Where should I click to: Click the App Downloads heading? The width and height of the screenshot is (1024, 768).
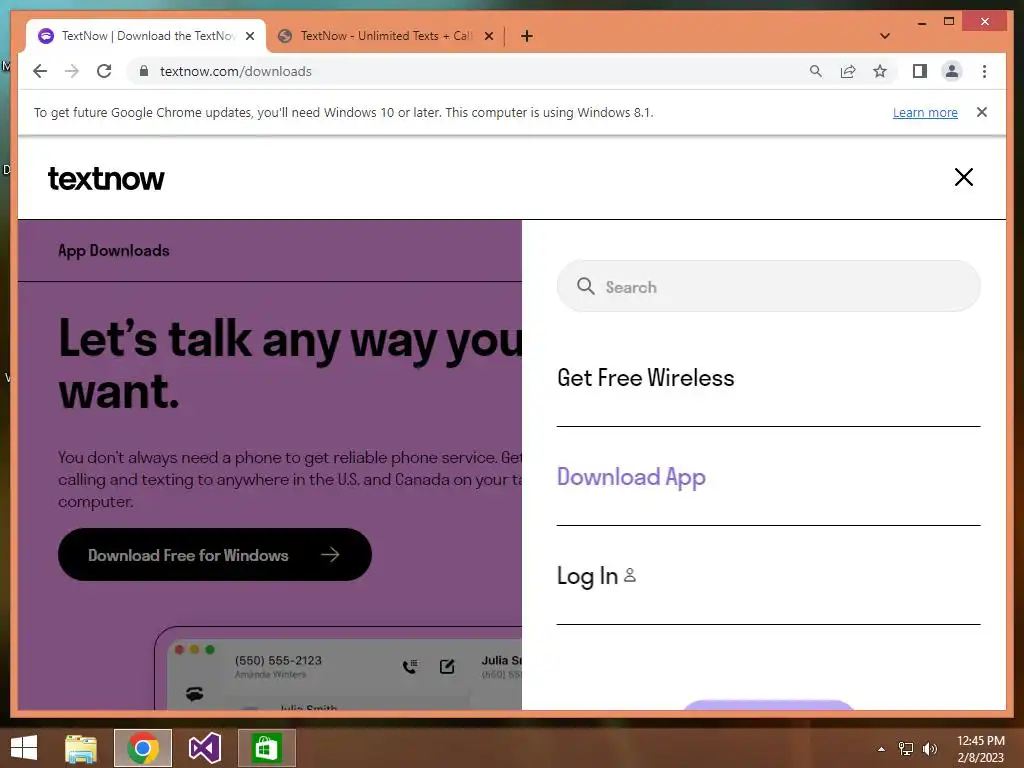tap(114, 251)
